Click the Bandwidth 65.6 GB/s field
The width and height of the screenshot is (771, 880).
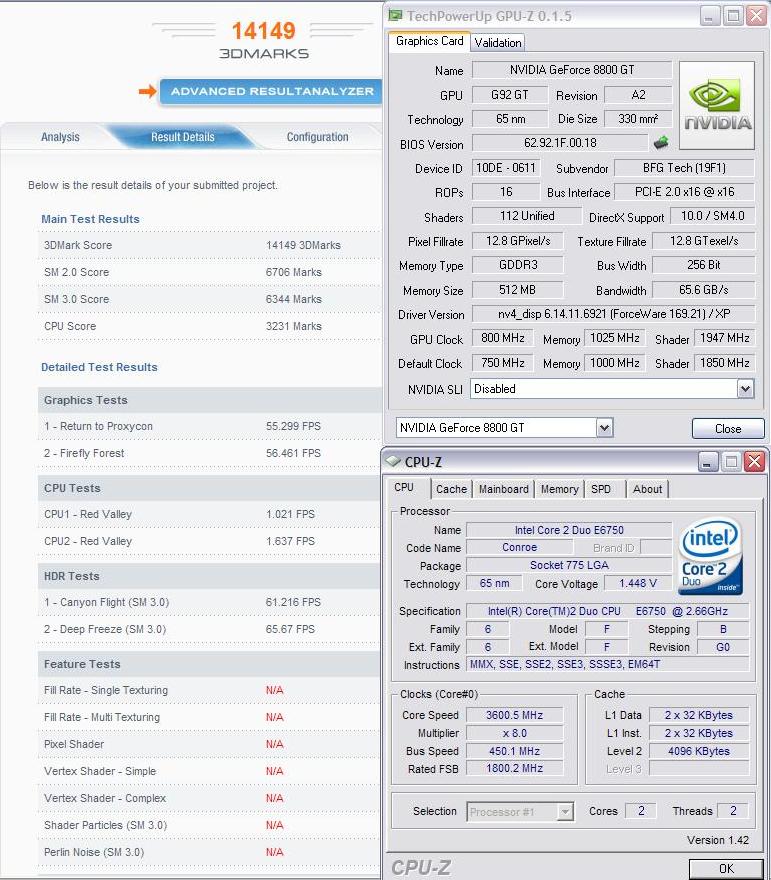[x=703, y=290]
